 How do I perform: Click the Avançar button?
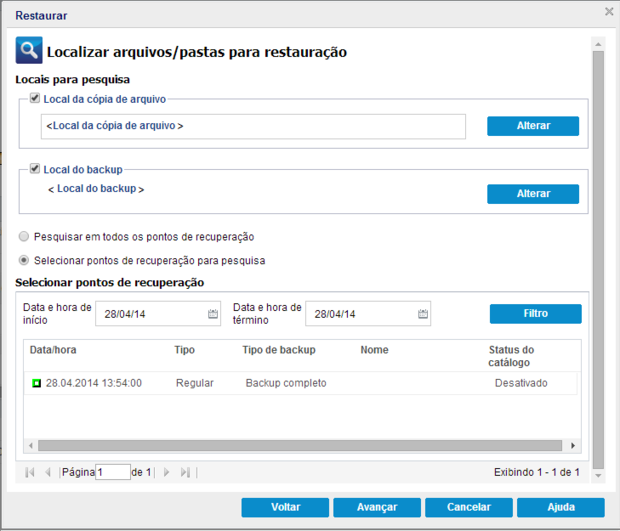click(377, 507)
